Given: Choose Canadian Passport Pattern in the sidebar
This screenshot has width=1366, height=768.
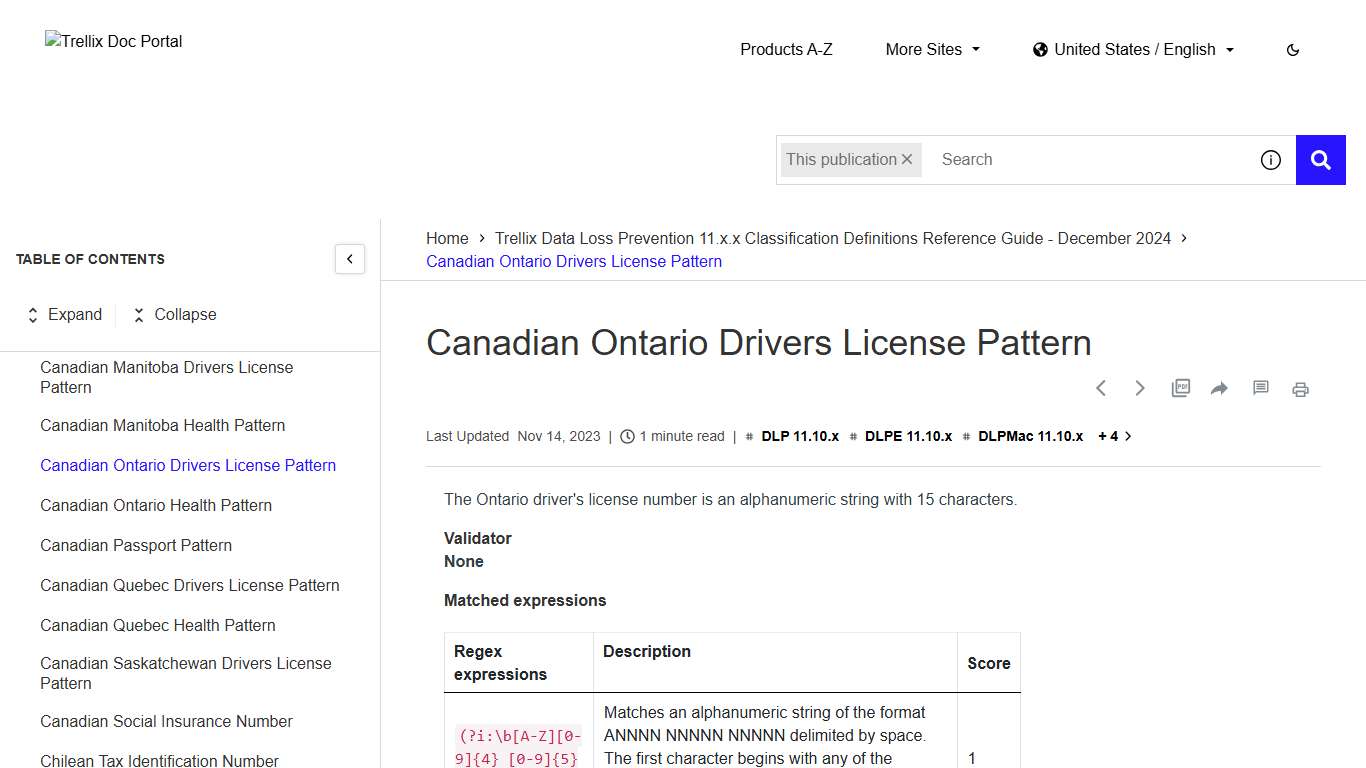Looking at the screenshot, I should pyautogui.click(x=136, y=545).
